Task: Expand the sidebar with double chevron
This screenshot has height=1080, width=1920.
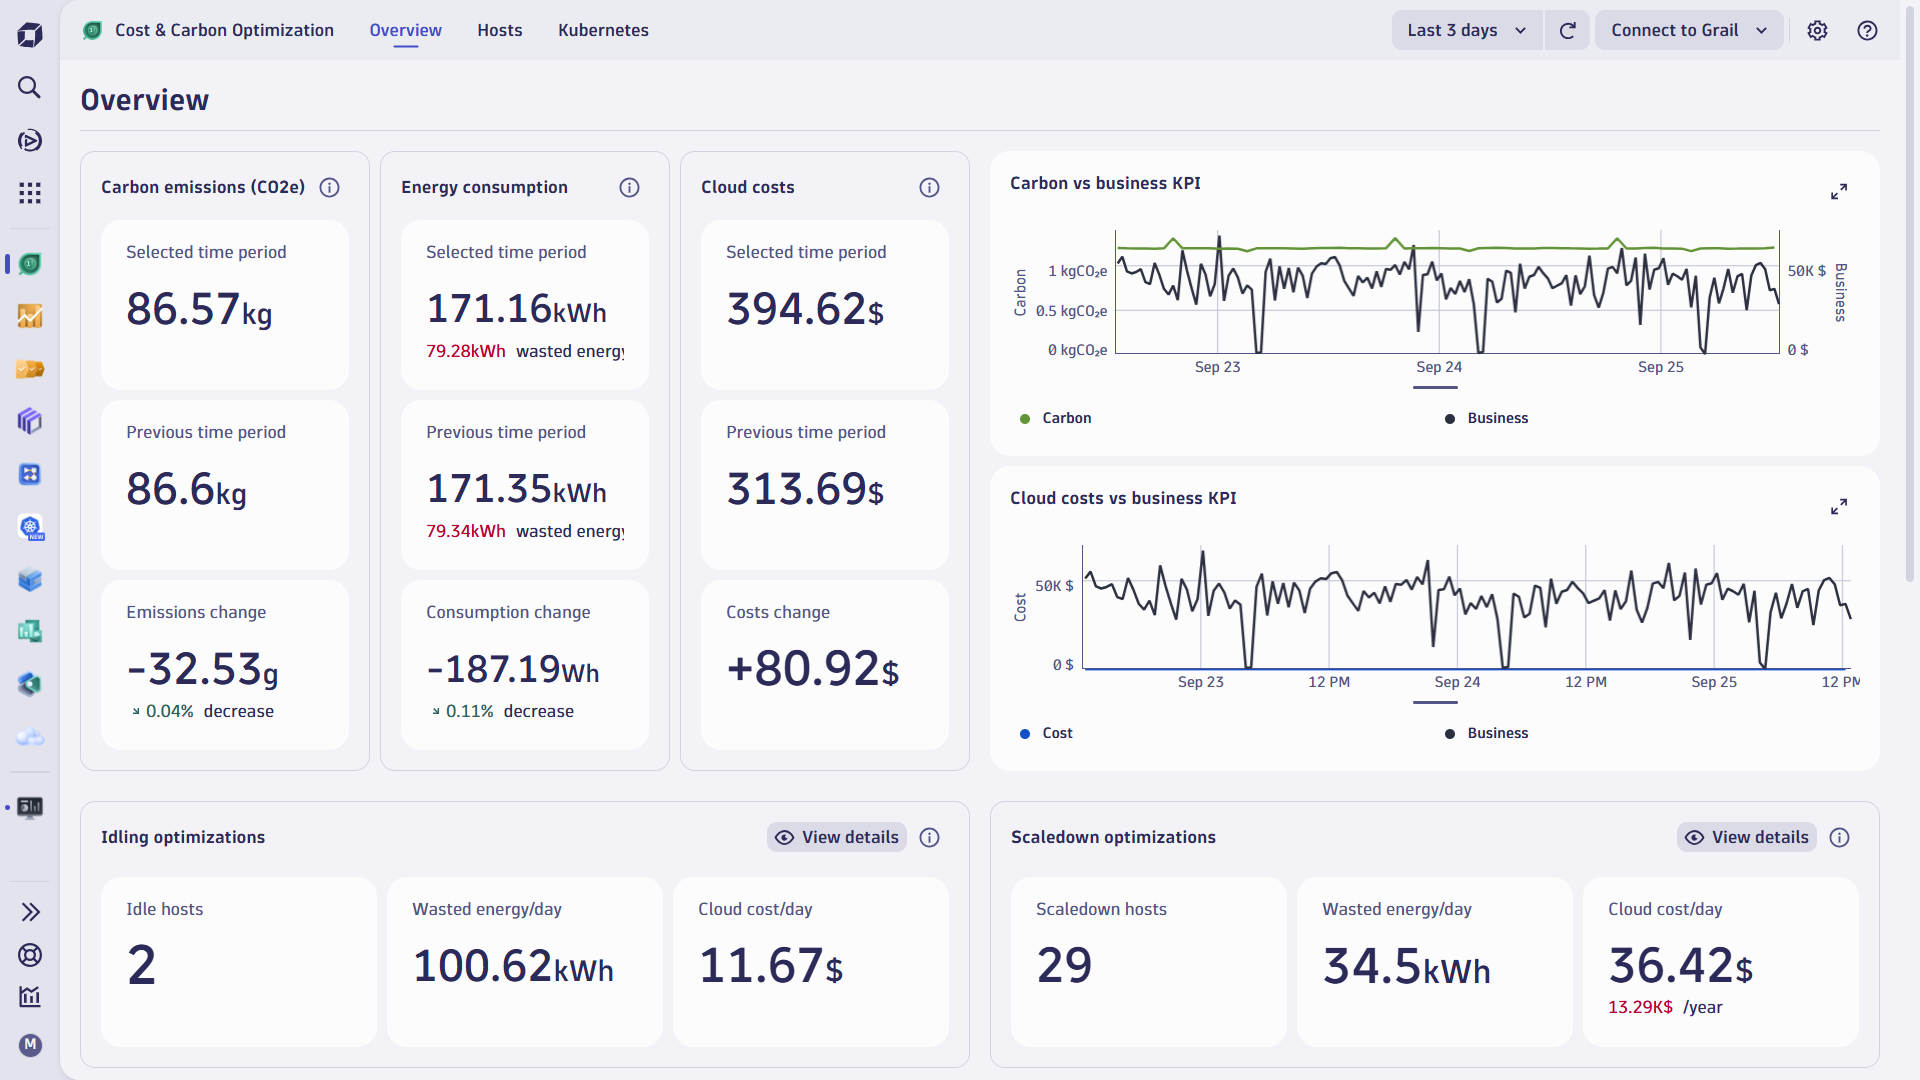Action: (30, 912)
